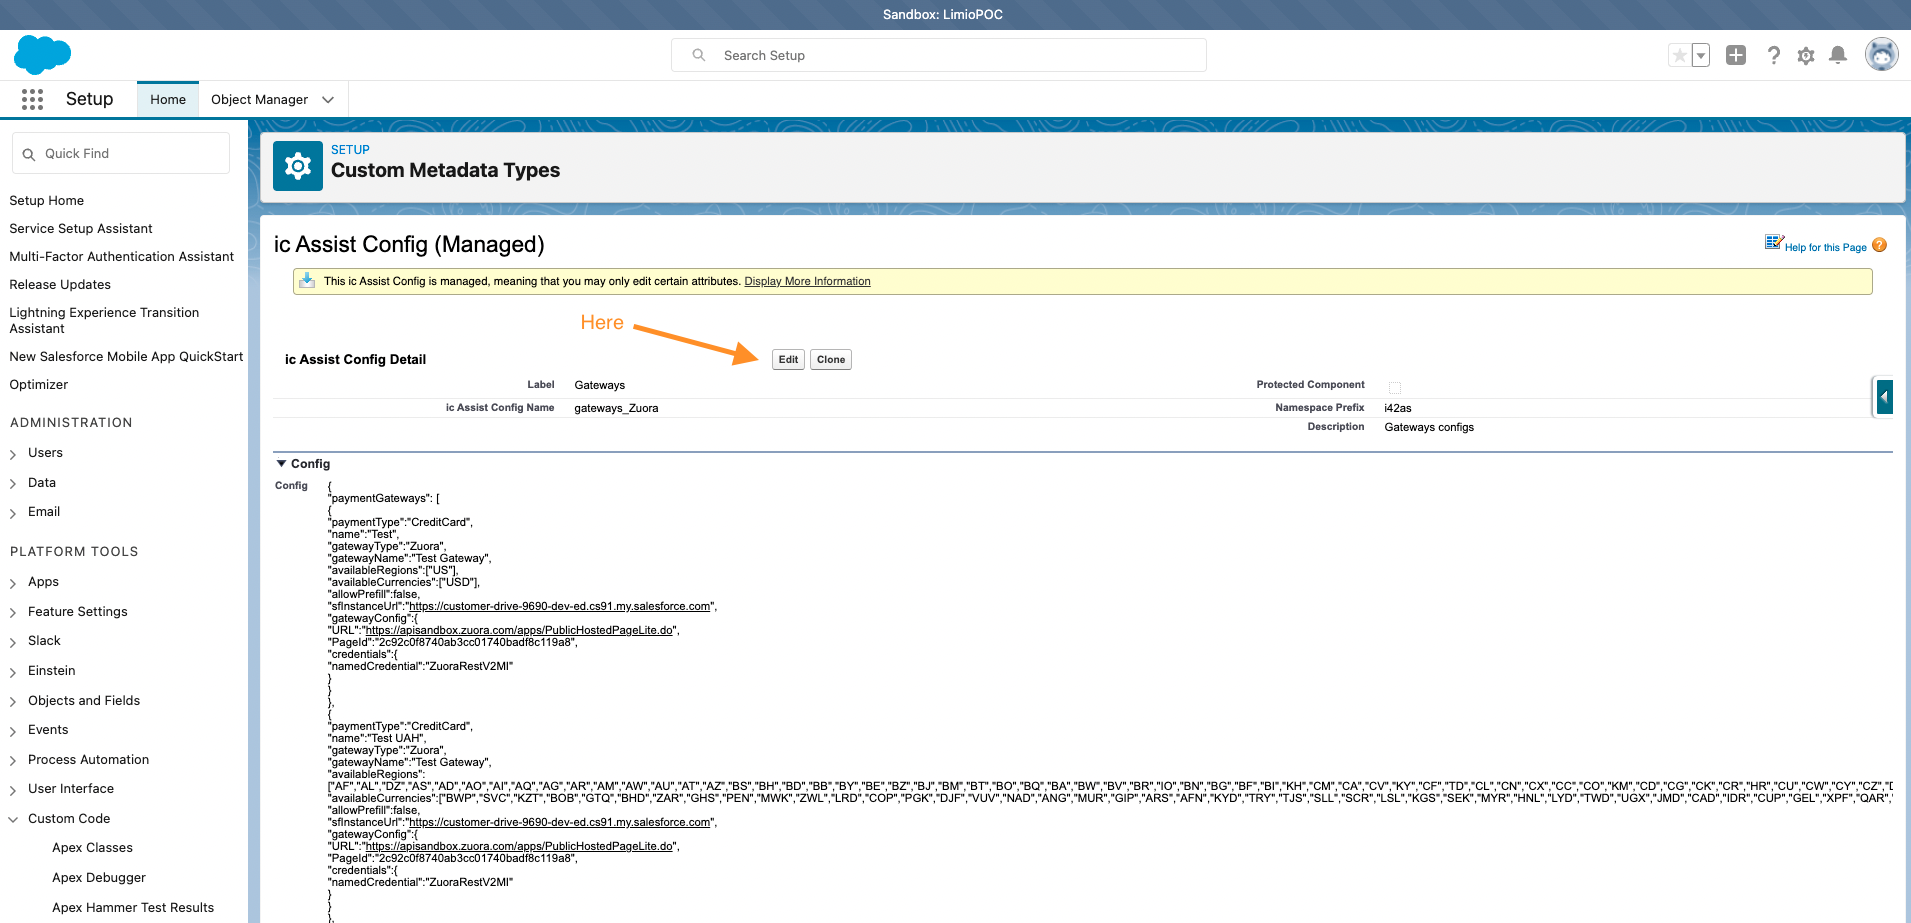Open the global actions plus icon

(x=1736, y=56)
